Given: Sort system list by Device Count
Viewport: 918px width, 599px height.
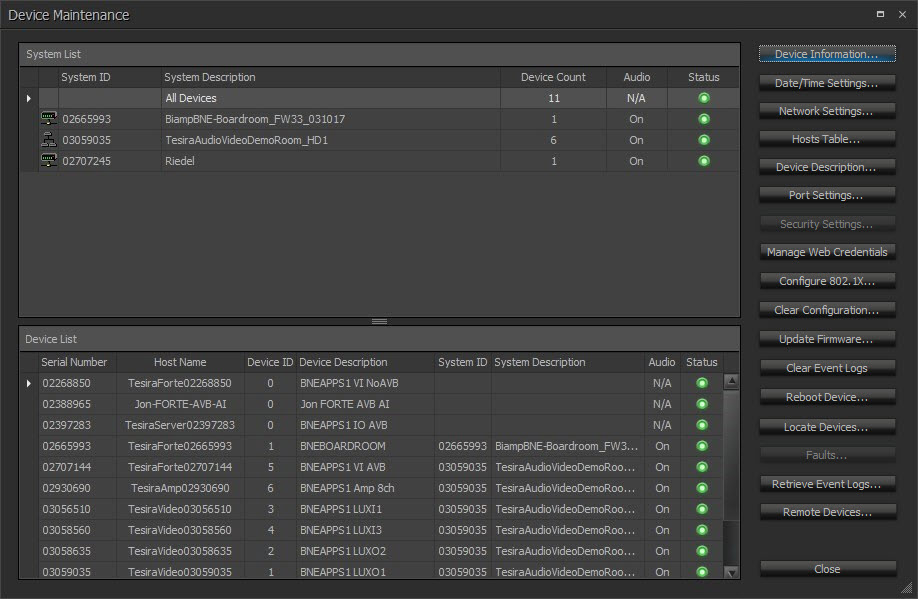Looking at the screenshot, I should tap(553, 77).
